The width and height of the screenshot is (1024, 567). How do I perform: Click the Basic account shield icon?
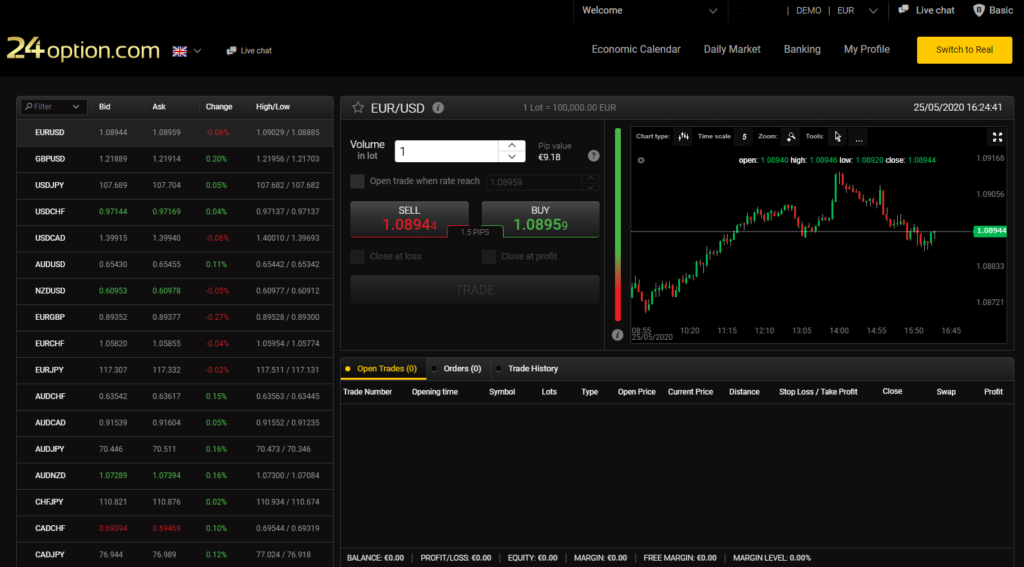point(978,10)
